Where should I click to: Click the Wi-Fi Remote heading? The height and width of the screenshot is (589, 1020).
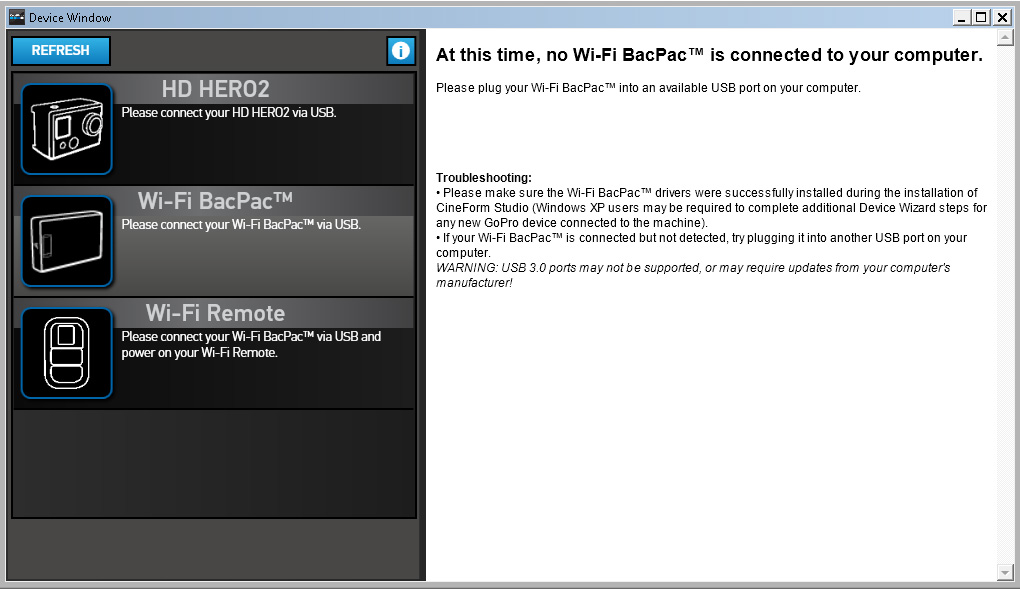[215, 312]
